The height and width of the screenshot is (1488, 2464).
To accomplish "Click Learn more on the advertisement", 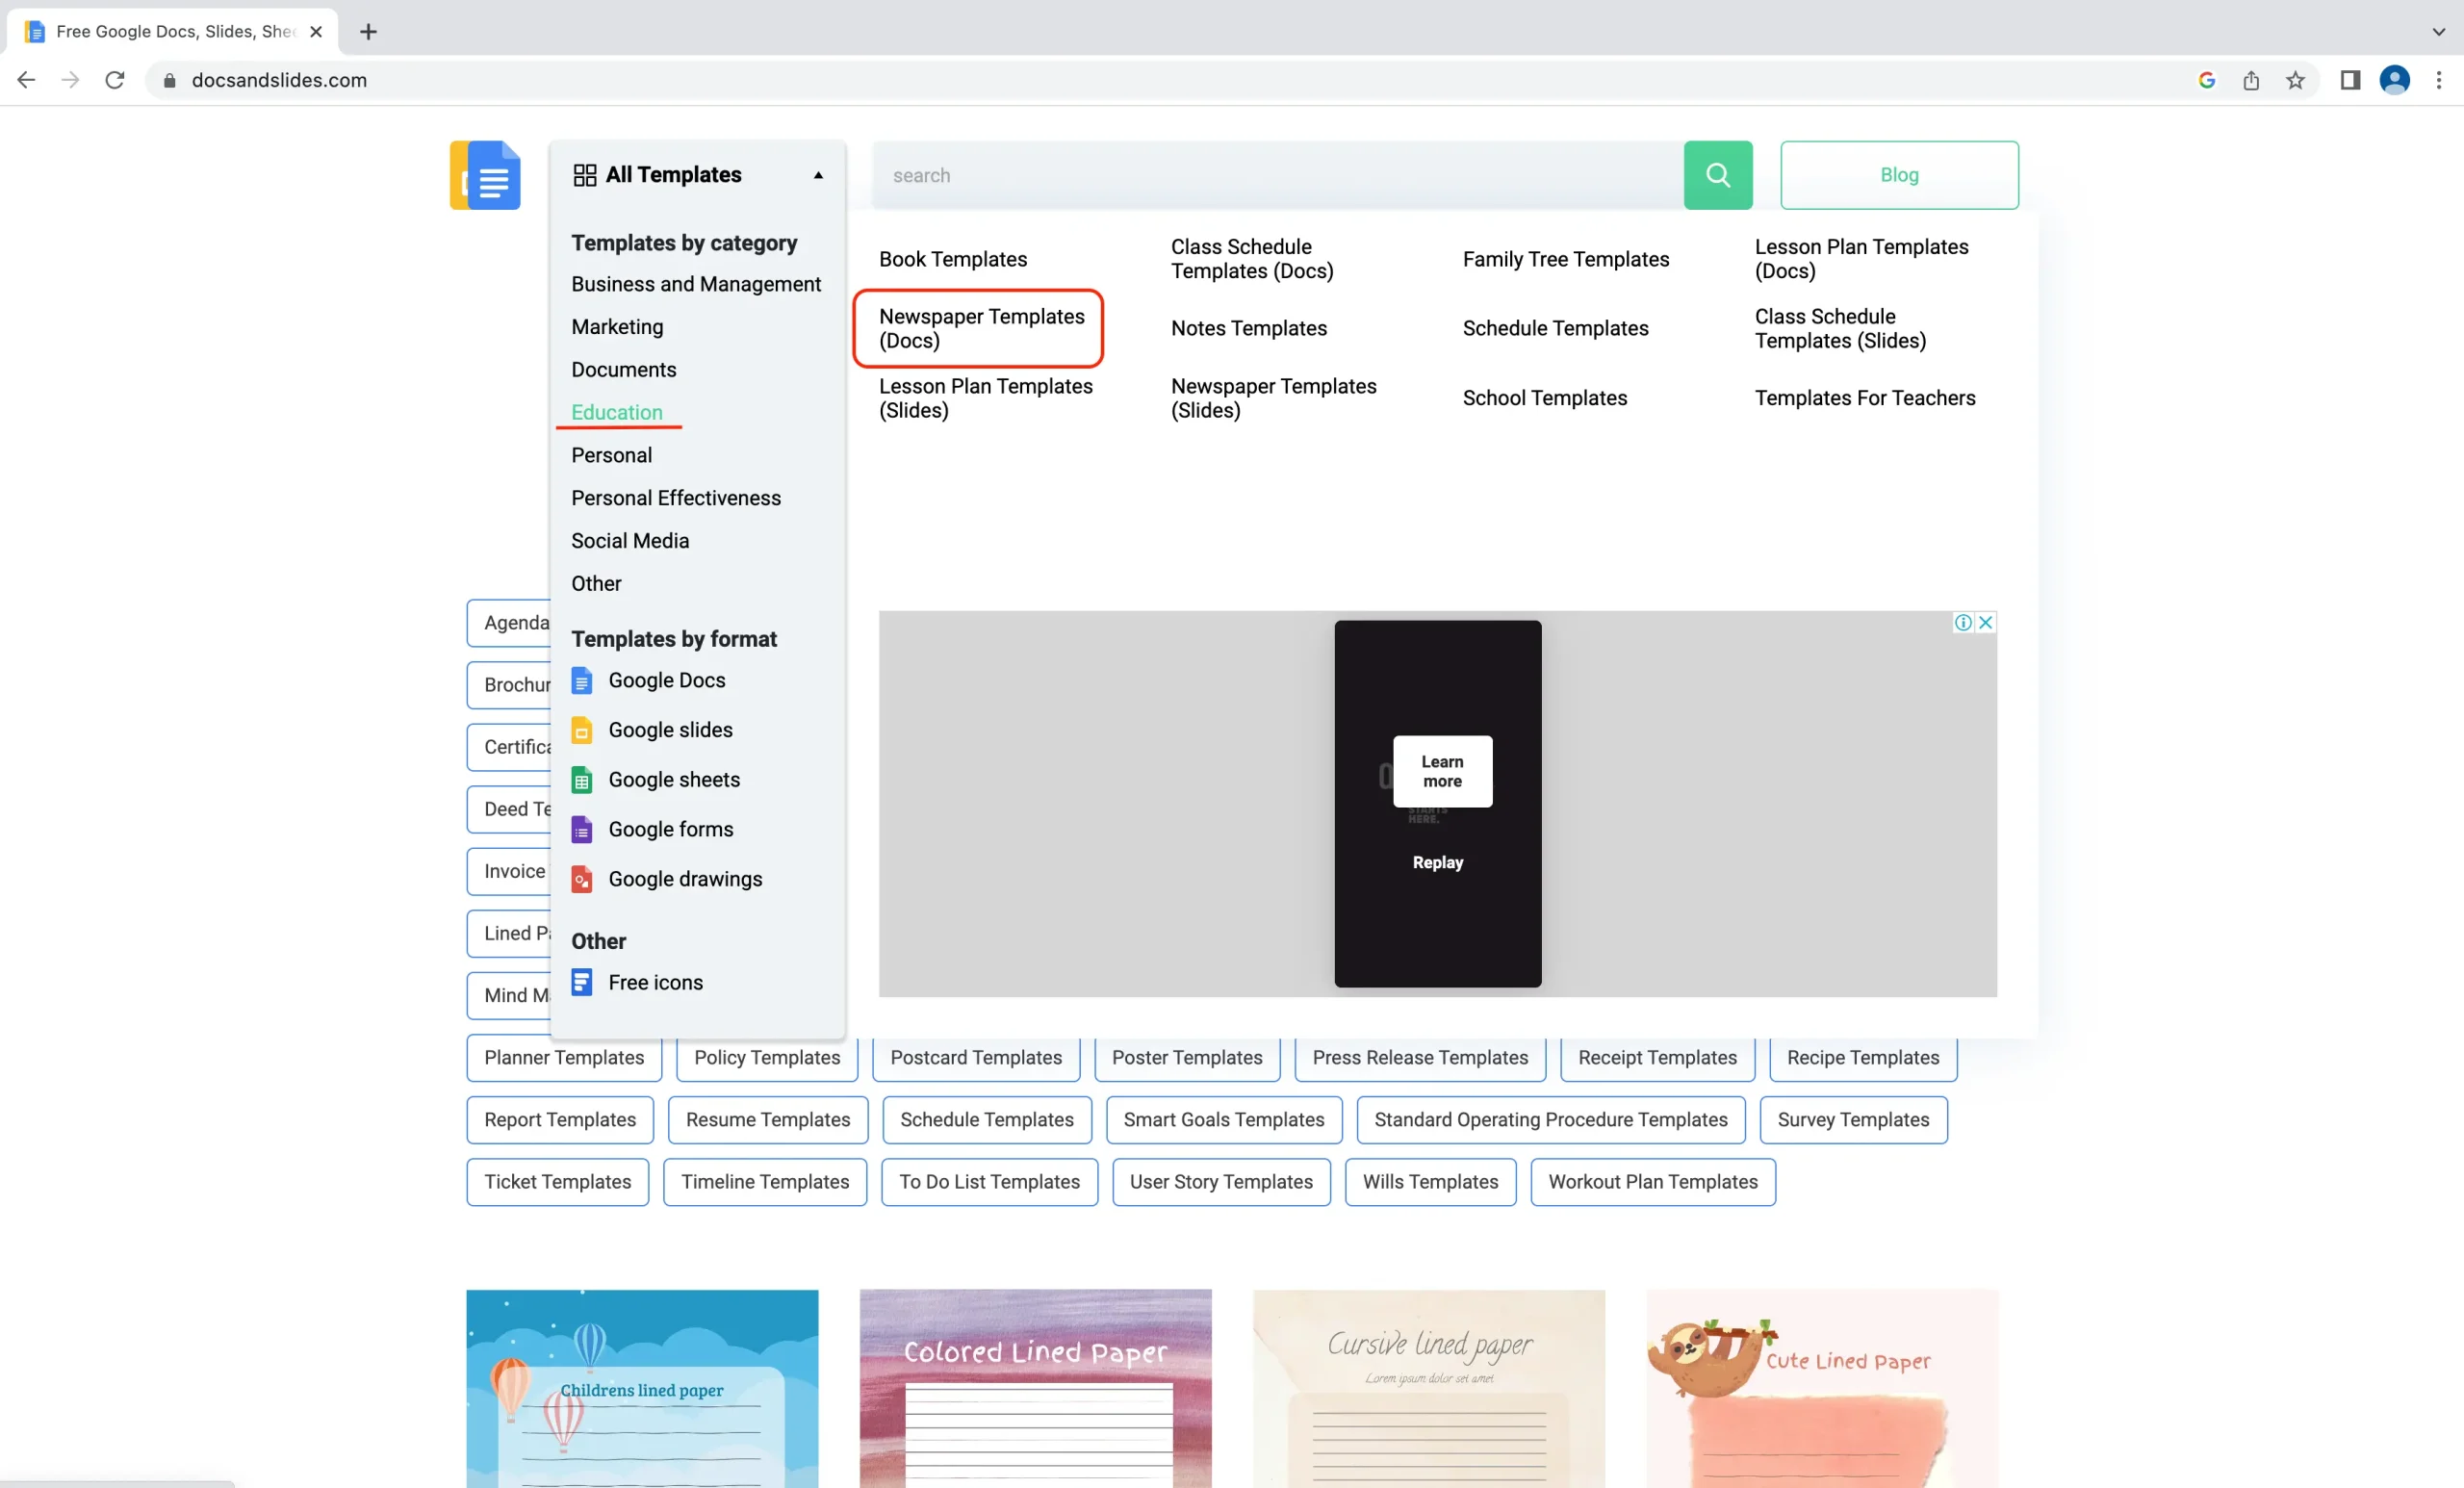I will 1441,771.
